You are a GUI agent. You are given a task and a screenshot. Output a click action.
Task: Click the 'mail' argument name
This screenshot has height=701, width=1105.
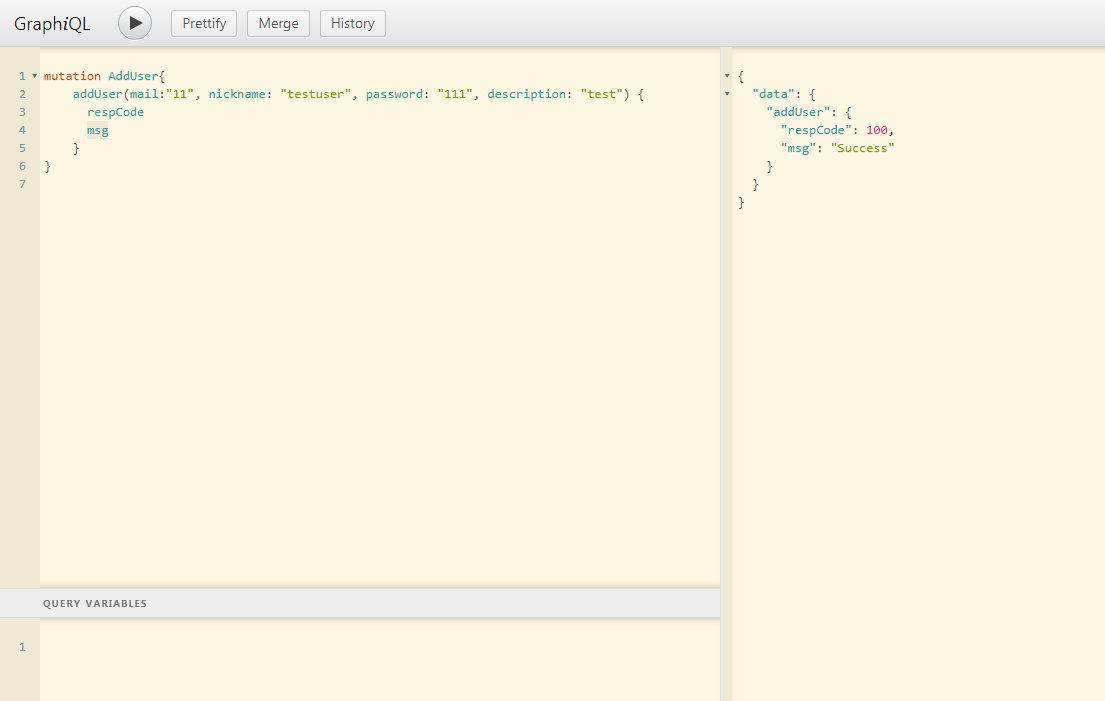[144, 94]
